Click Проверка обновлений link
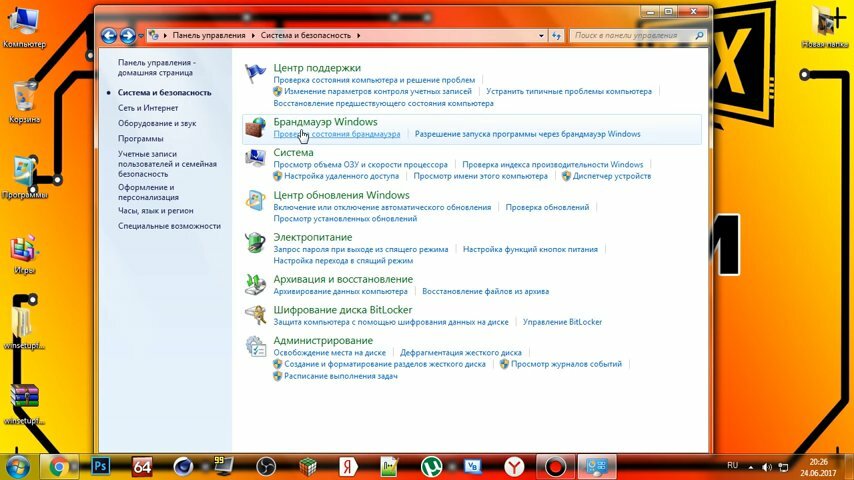854x480 pixels. tap(547, 207)
